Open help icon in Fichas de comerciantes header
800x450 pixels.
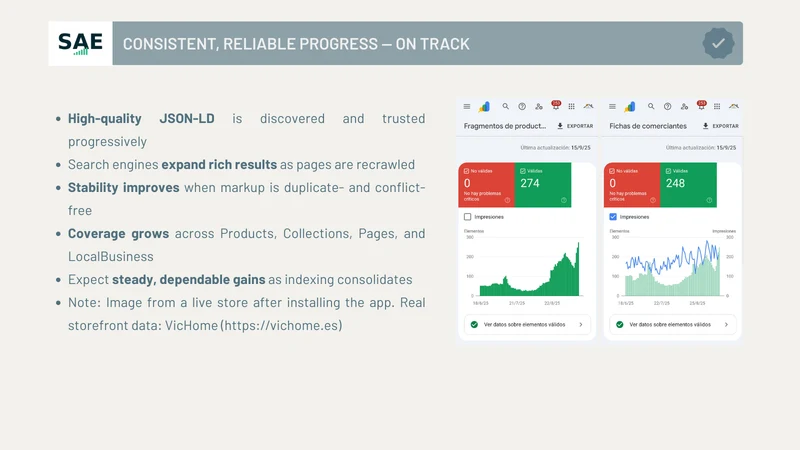coord(667,107)
